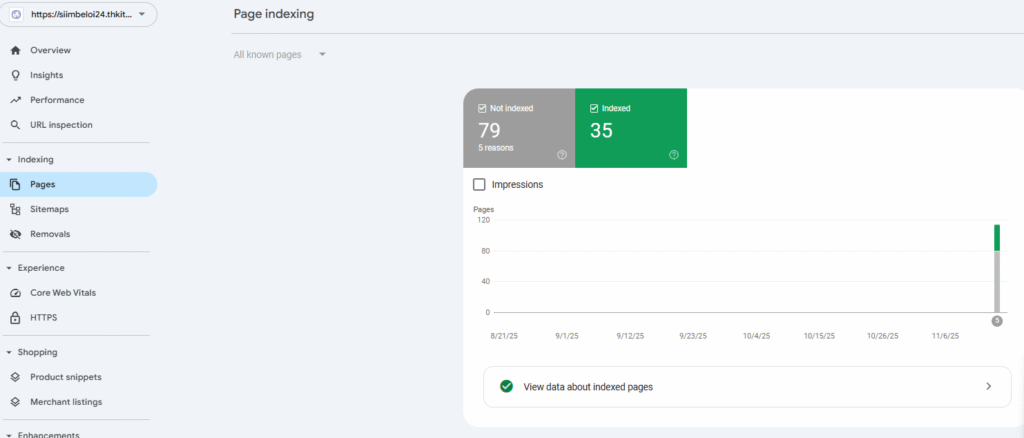Click the HTTPS padlock icon
Screen dimensions: 1024x438
15,318
